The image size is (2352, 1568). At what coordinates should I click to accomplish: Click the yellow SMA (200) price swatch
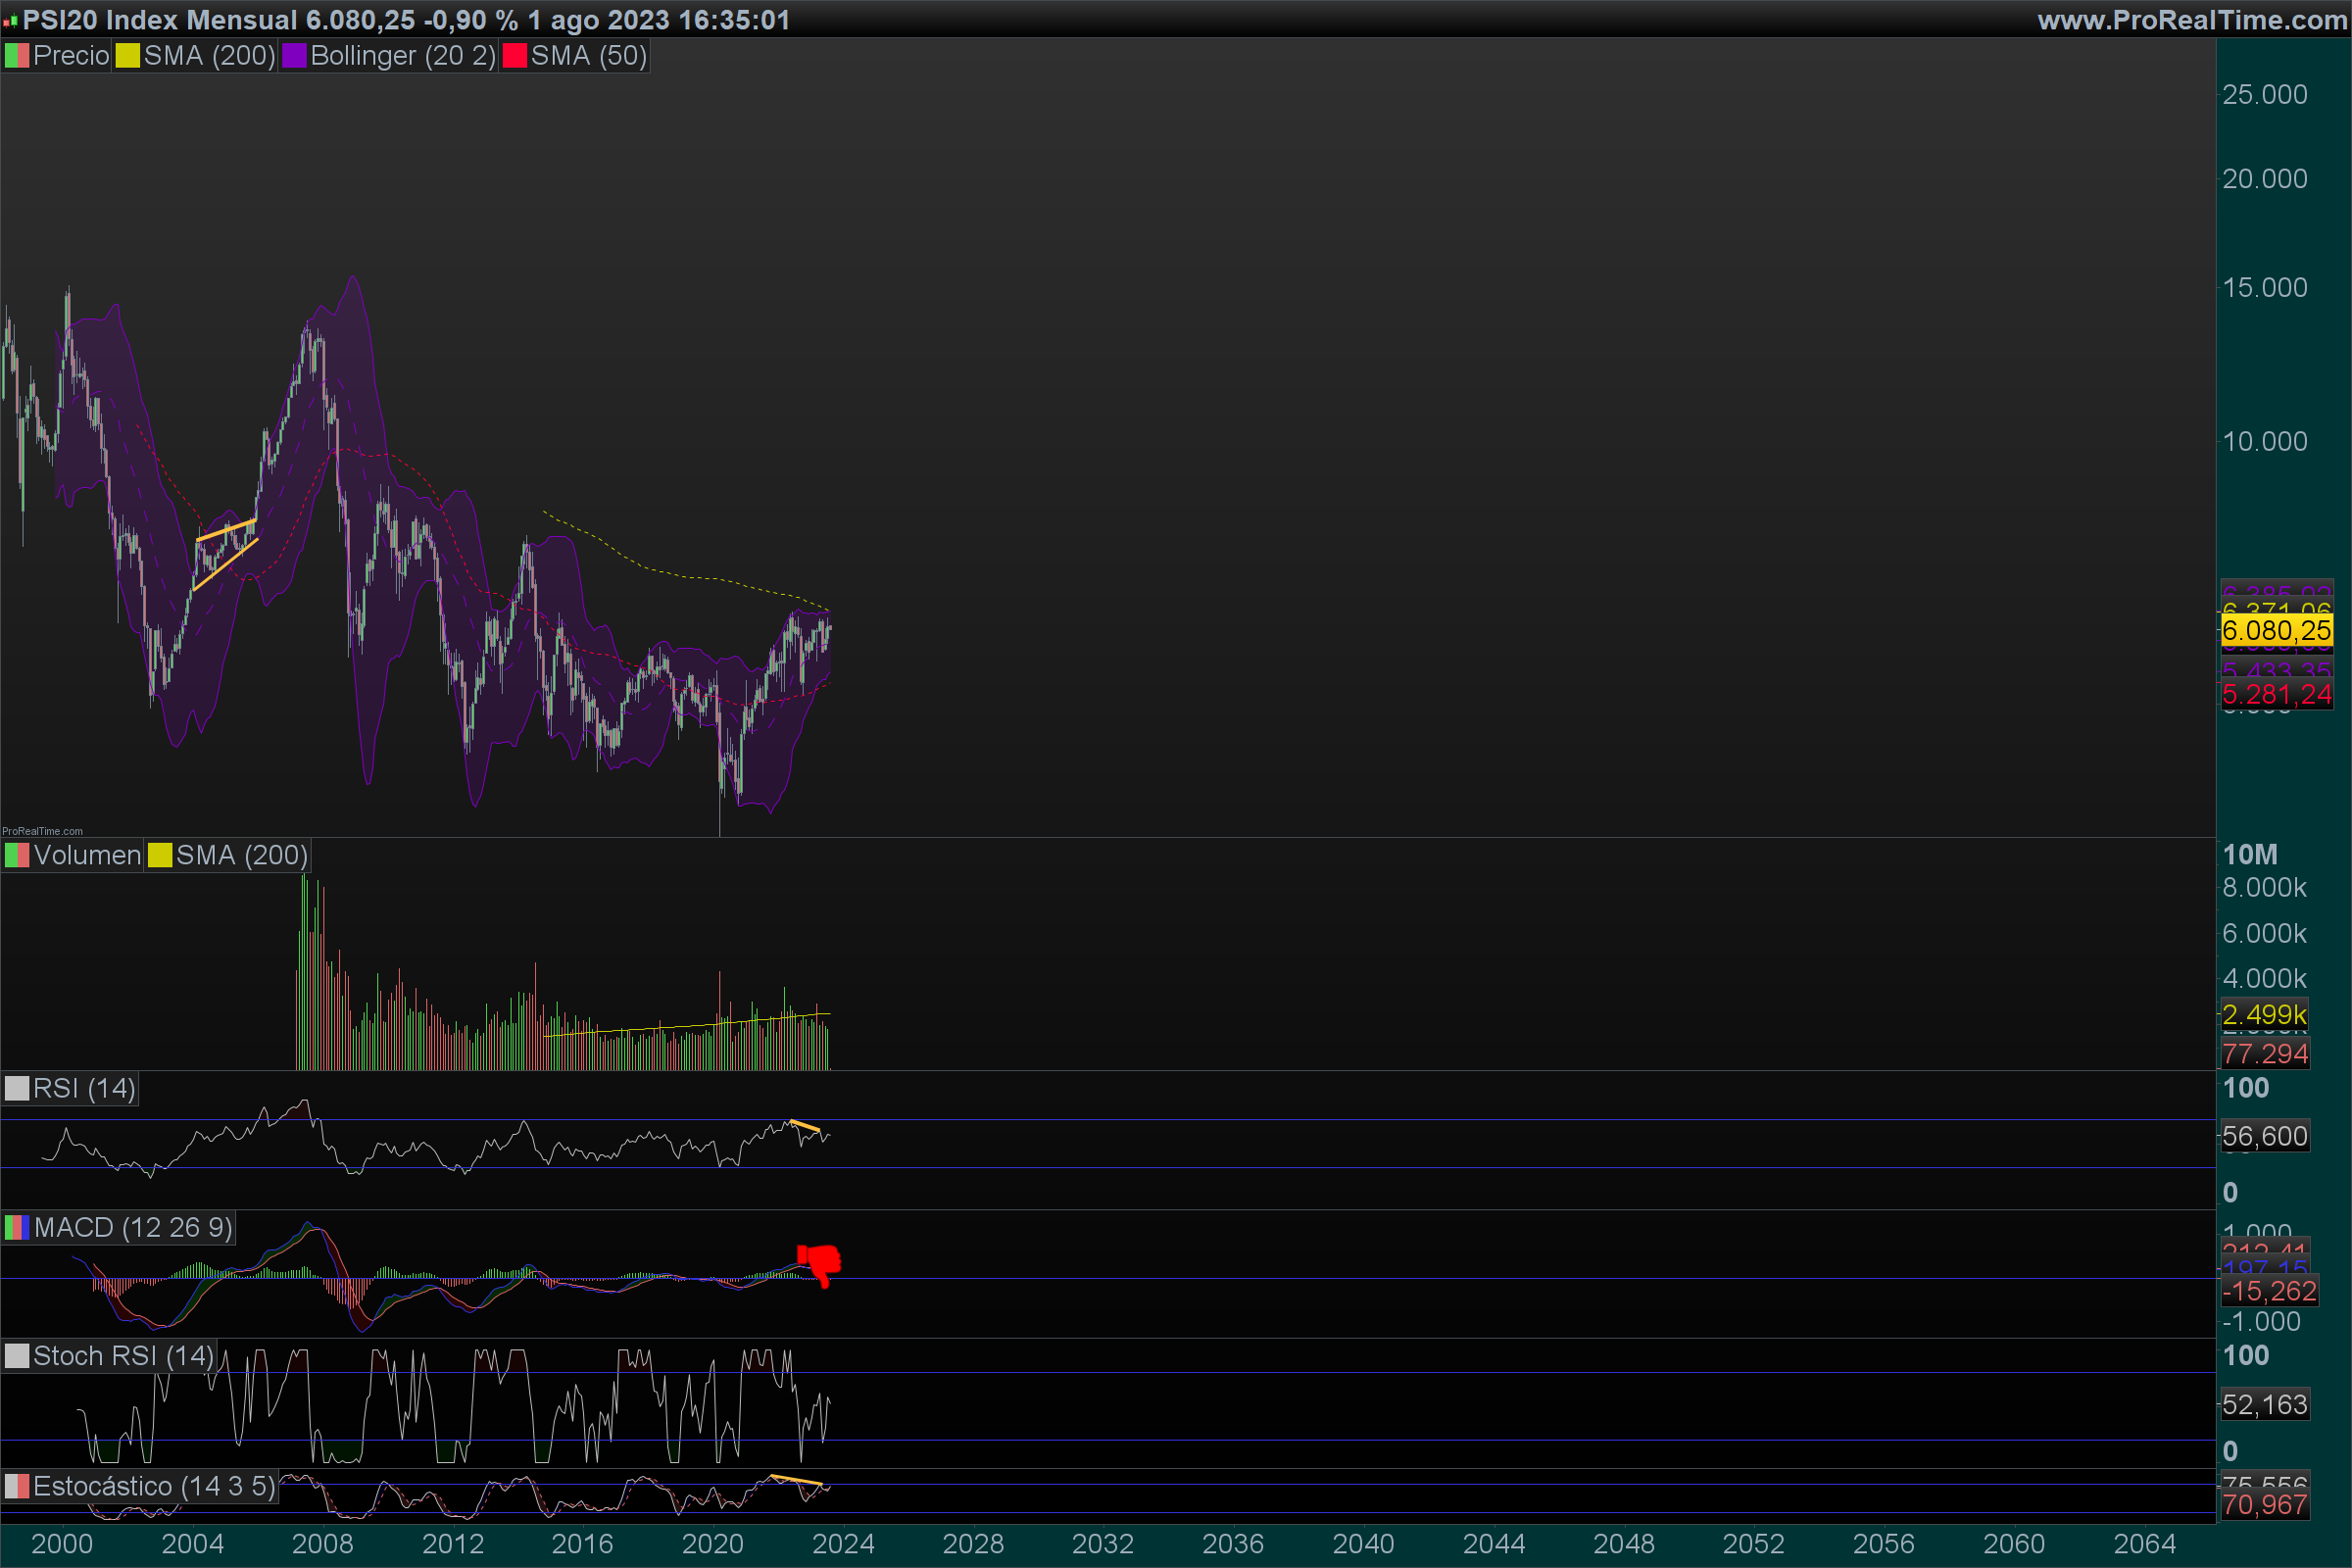tap(127, 56)
